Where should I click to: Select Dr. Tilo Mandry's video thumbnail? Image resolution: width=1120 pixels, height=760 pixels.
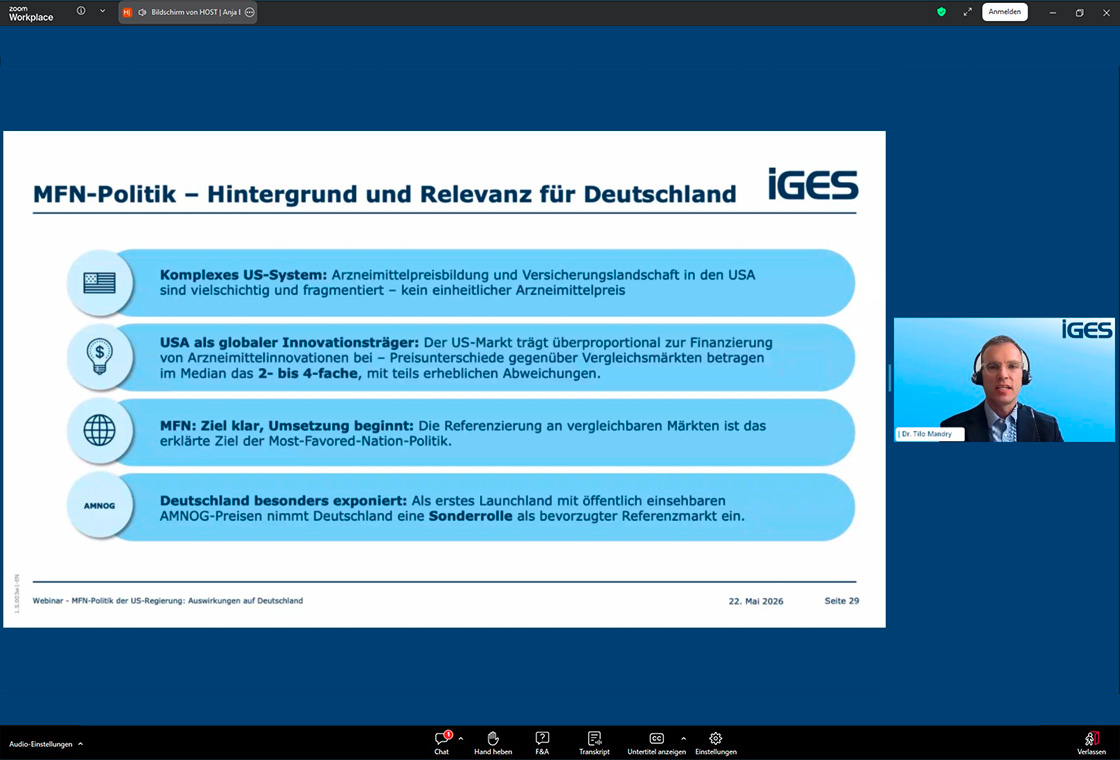pyautogui.click(x=1004, y=379)
